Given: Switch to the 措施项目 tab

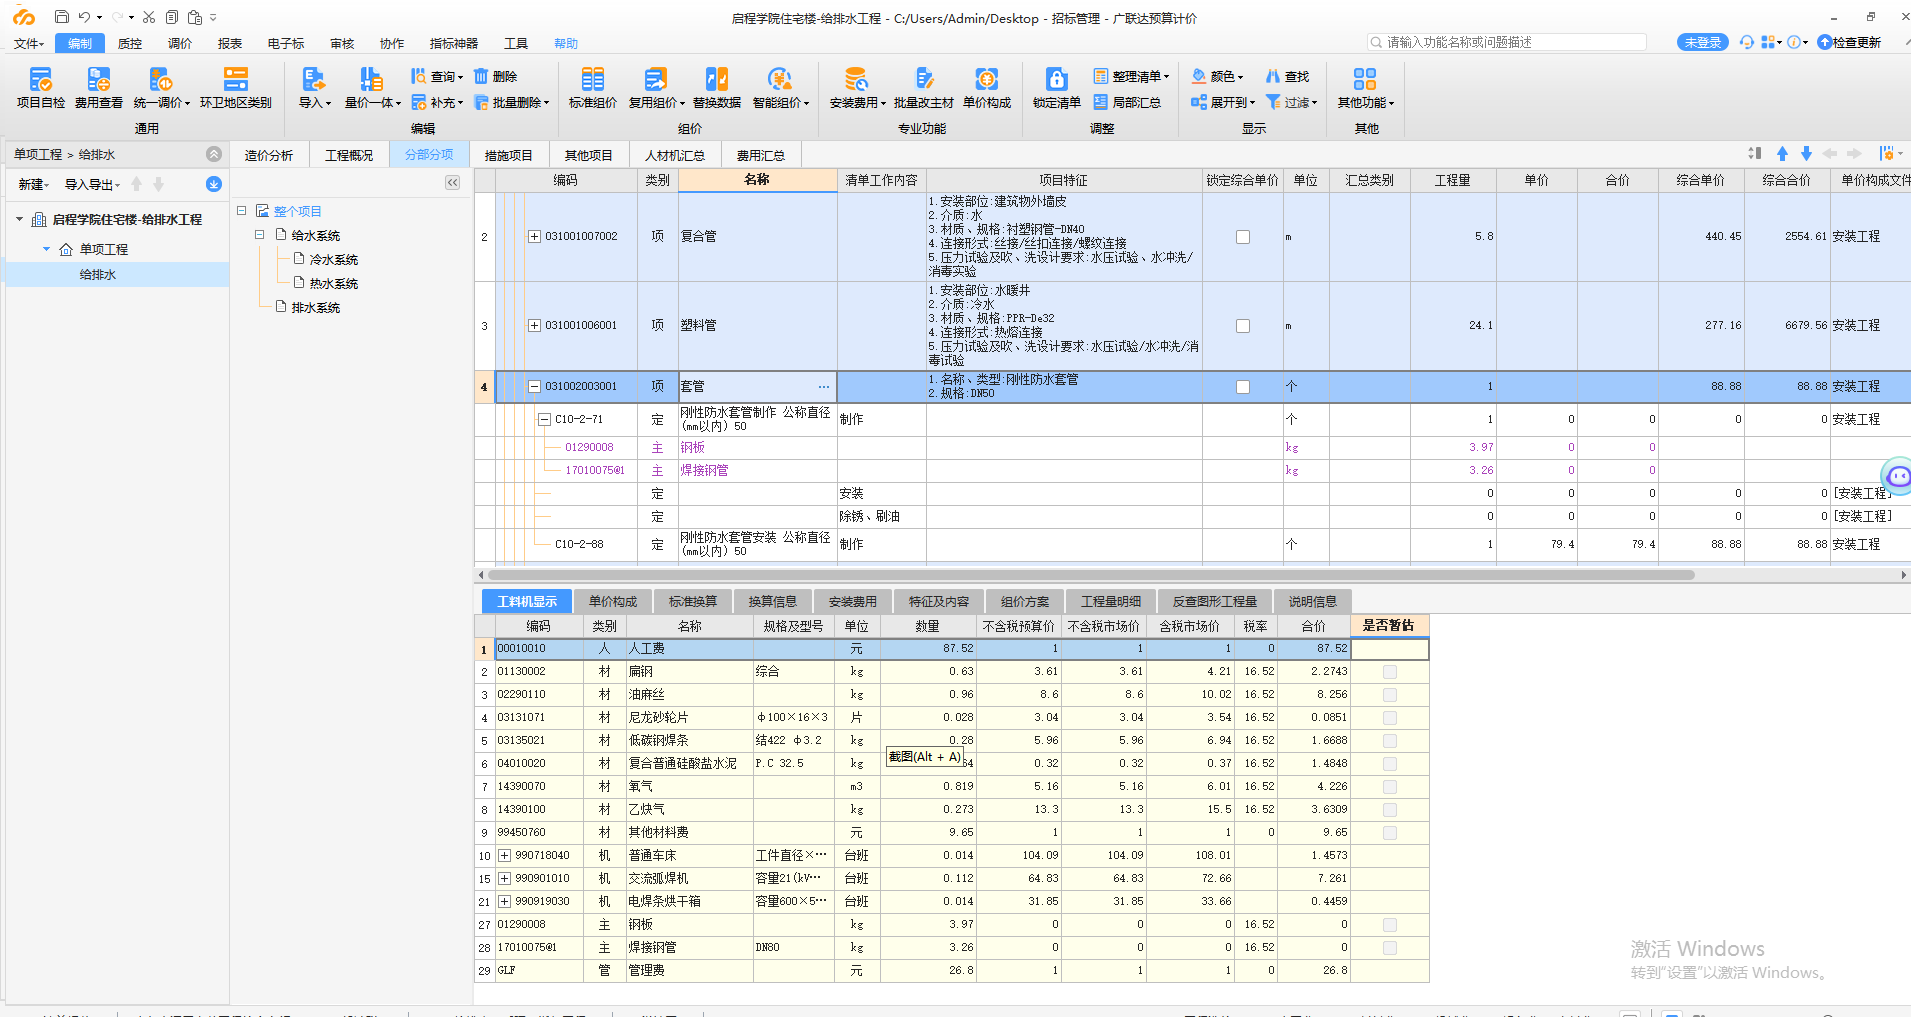Looking at the screenshot, I should point(509,155).
